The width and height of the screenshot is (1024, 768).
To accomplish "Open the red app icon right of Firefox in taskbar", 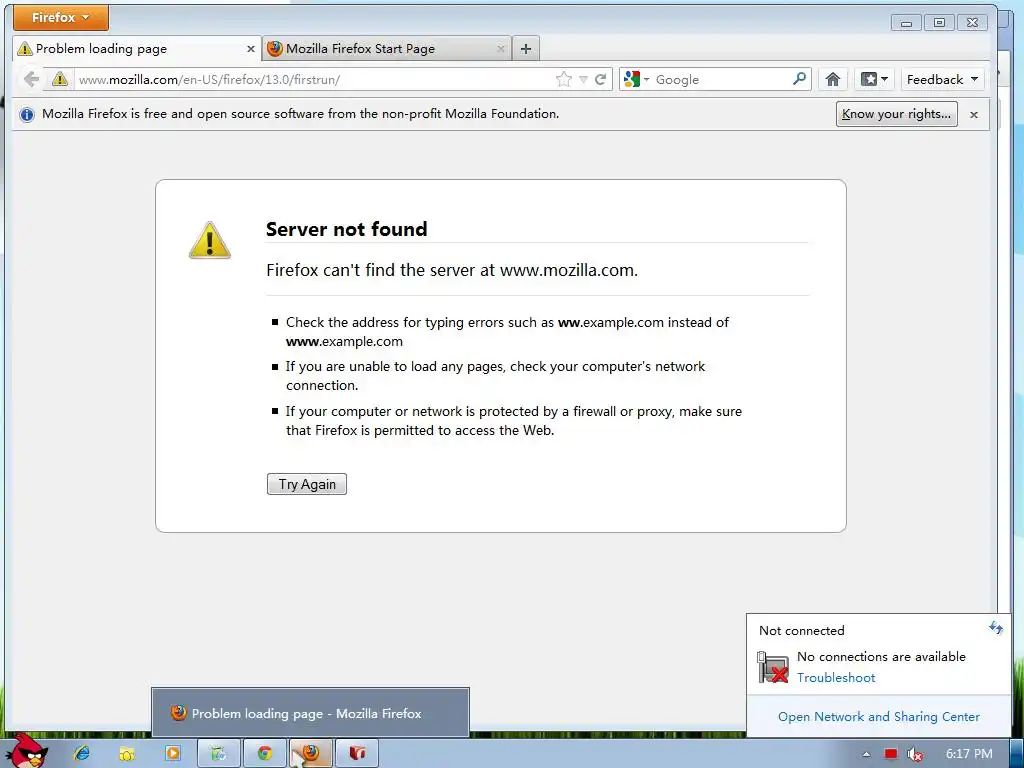I will pos(357,753).
